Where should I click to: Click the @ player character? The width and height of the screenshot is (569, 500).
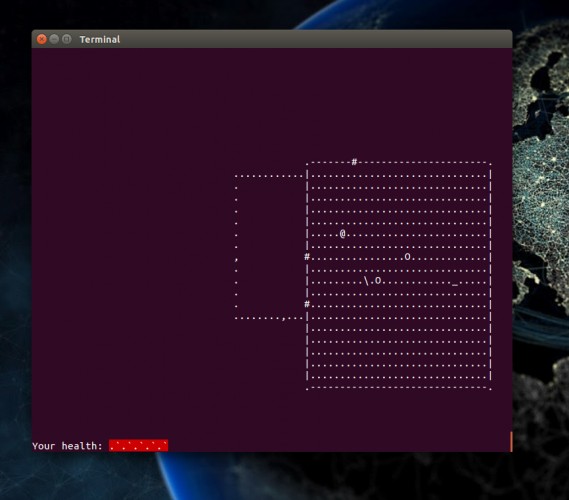coord(343,233)
